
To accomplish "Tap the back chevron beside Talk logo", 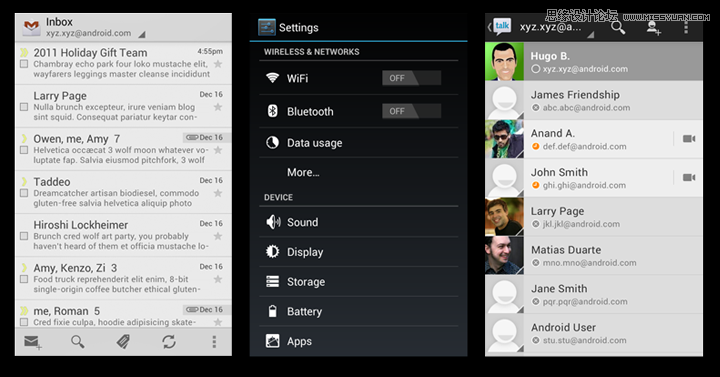I will pyautogui.click(x=489, y=27).
